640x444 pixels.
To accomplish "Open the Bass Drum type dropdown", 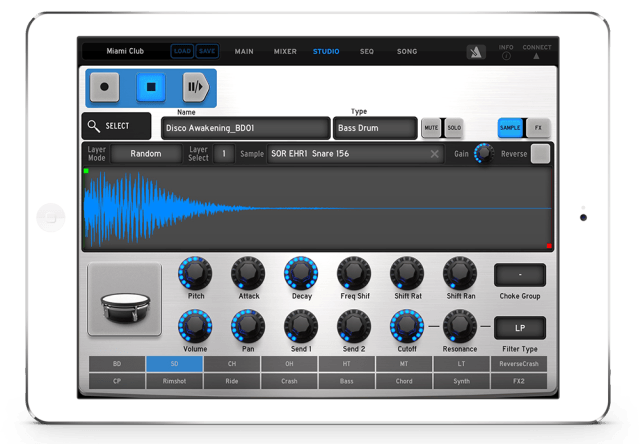I will click(375, 128).
